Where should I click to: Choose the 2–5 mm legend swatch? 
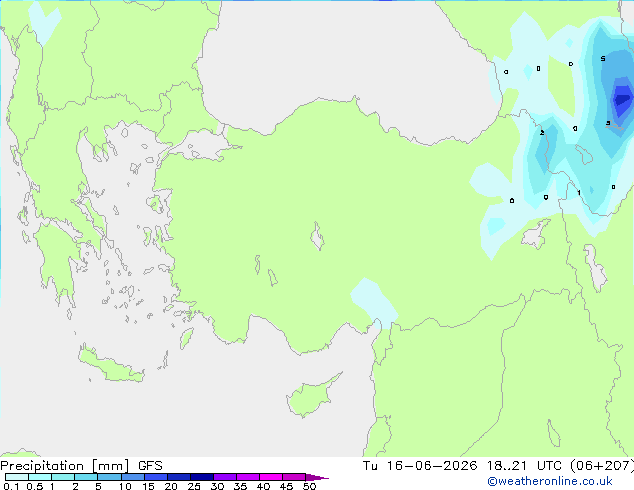tap(86, 477)
